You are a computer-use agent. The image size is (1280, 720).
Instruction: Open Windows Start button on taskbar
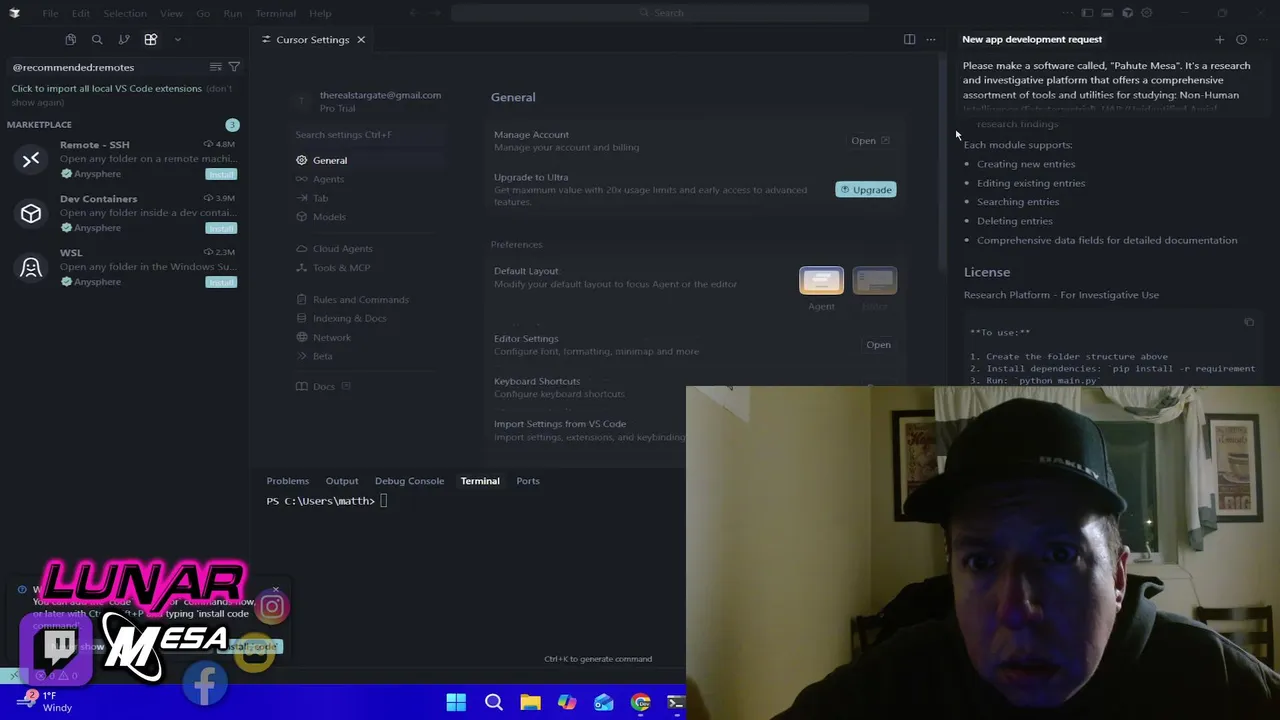tap(456, 702)
